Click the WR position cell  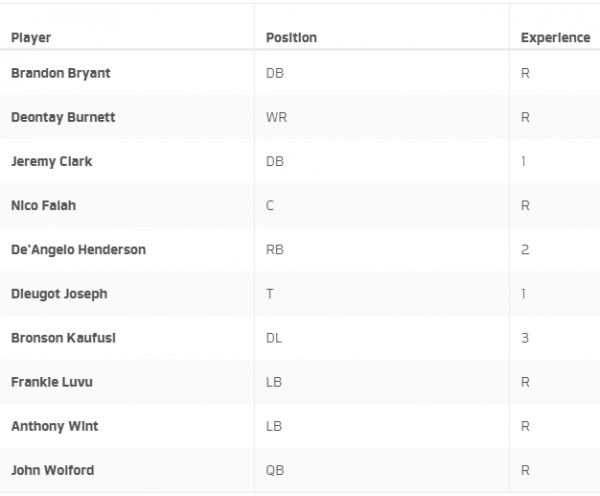(x=276, y=117)
